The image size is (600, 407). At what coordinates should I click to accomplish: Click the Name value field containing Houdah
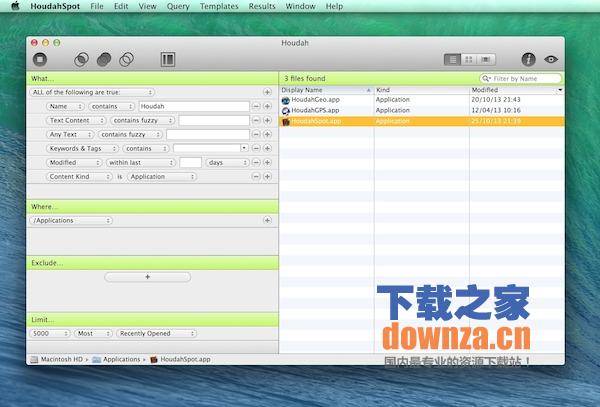click(194, 106)
